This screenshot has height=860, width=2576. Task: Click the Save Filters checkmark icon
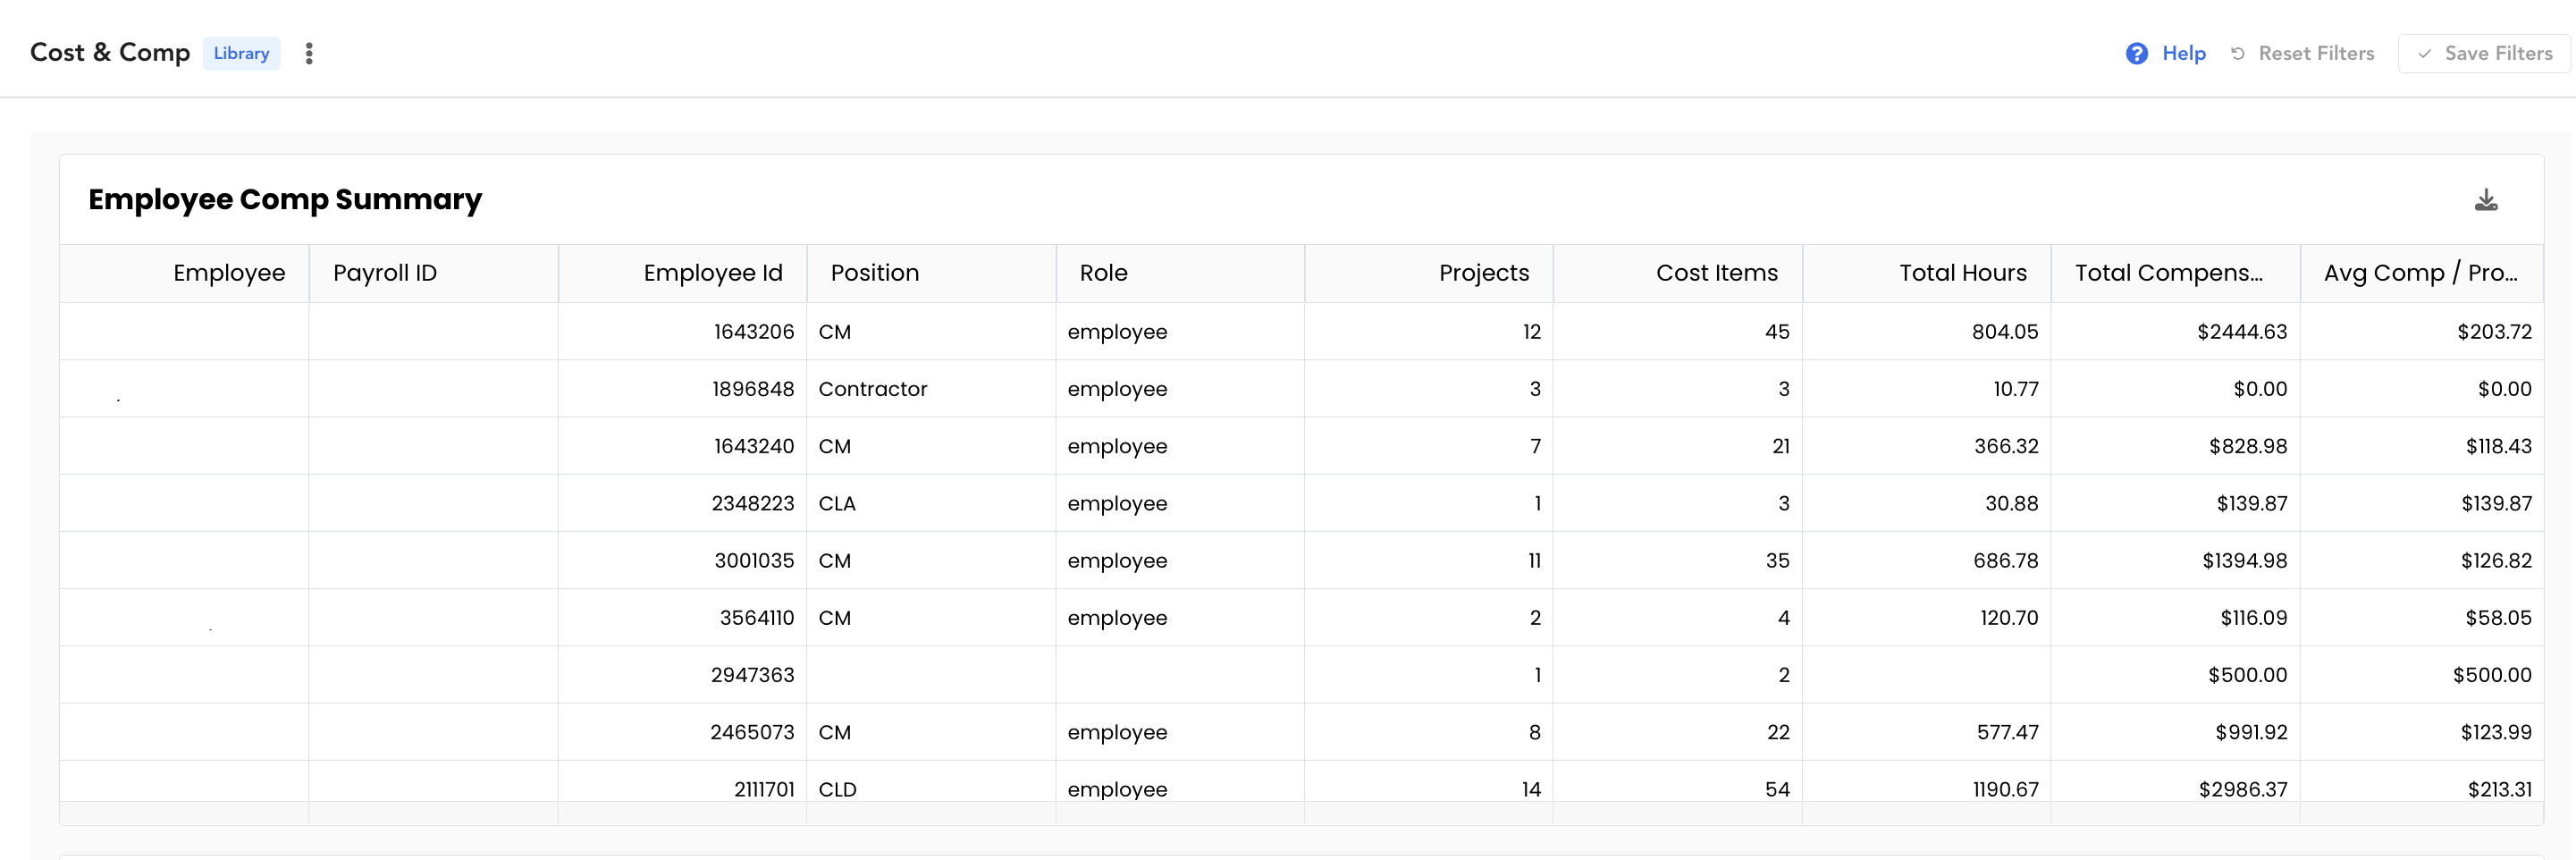coord(2425,53)
